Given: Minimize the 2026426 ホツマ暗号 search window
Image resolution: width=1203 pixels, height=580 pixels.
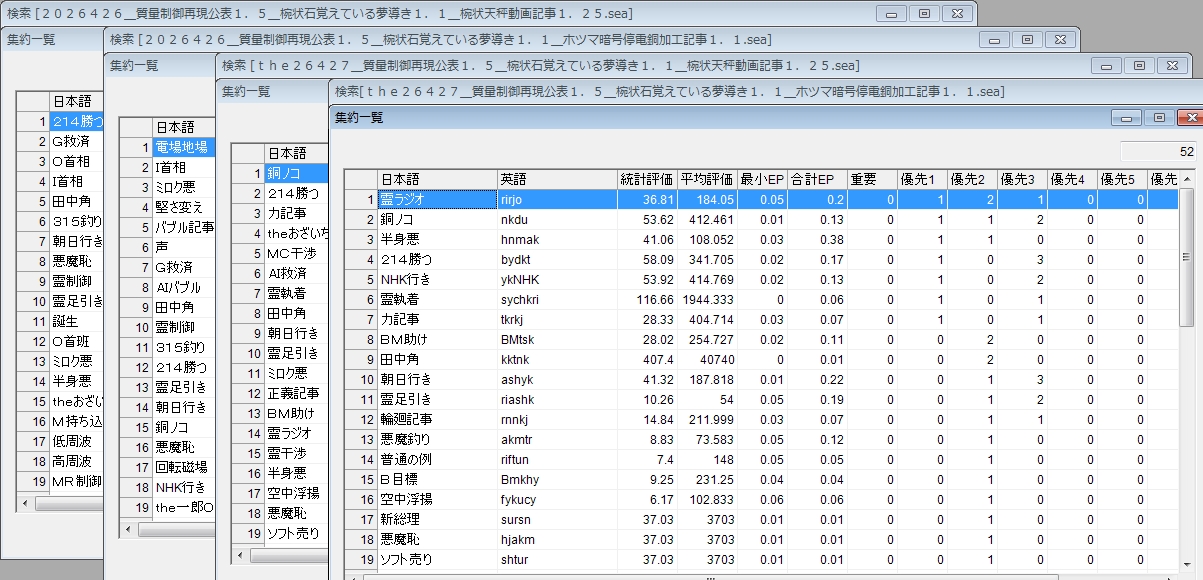Looking at the screenshot, I should tap(994, 39).
